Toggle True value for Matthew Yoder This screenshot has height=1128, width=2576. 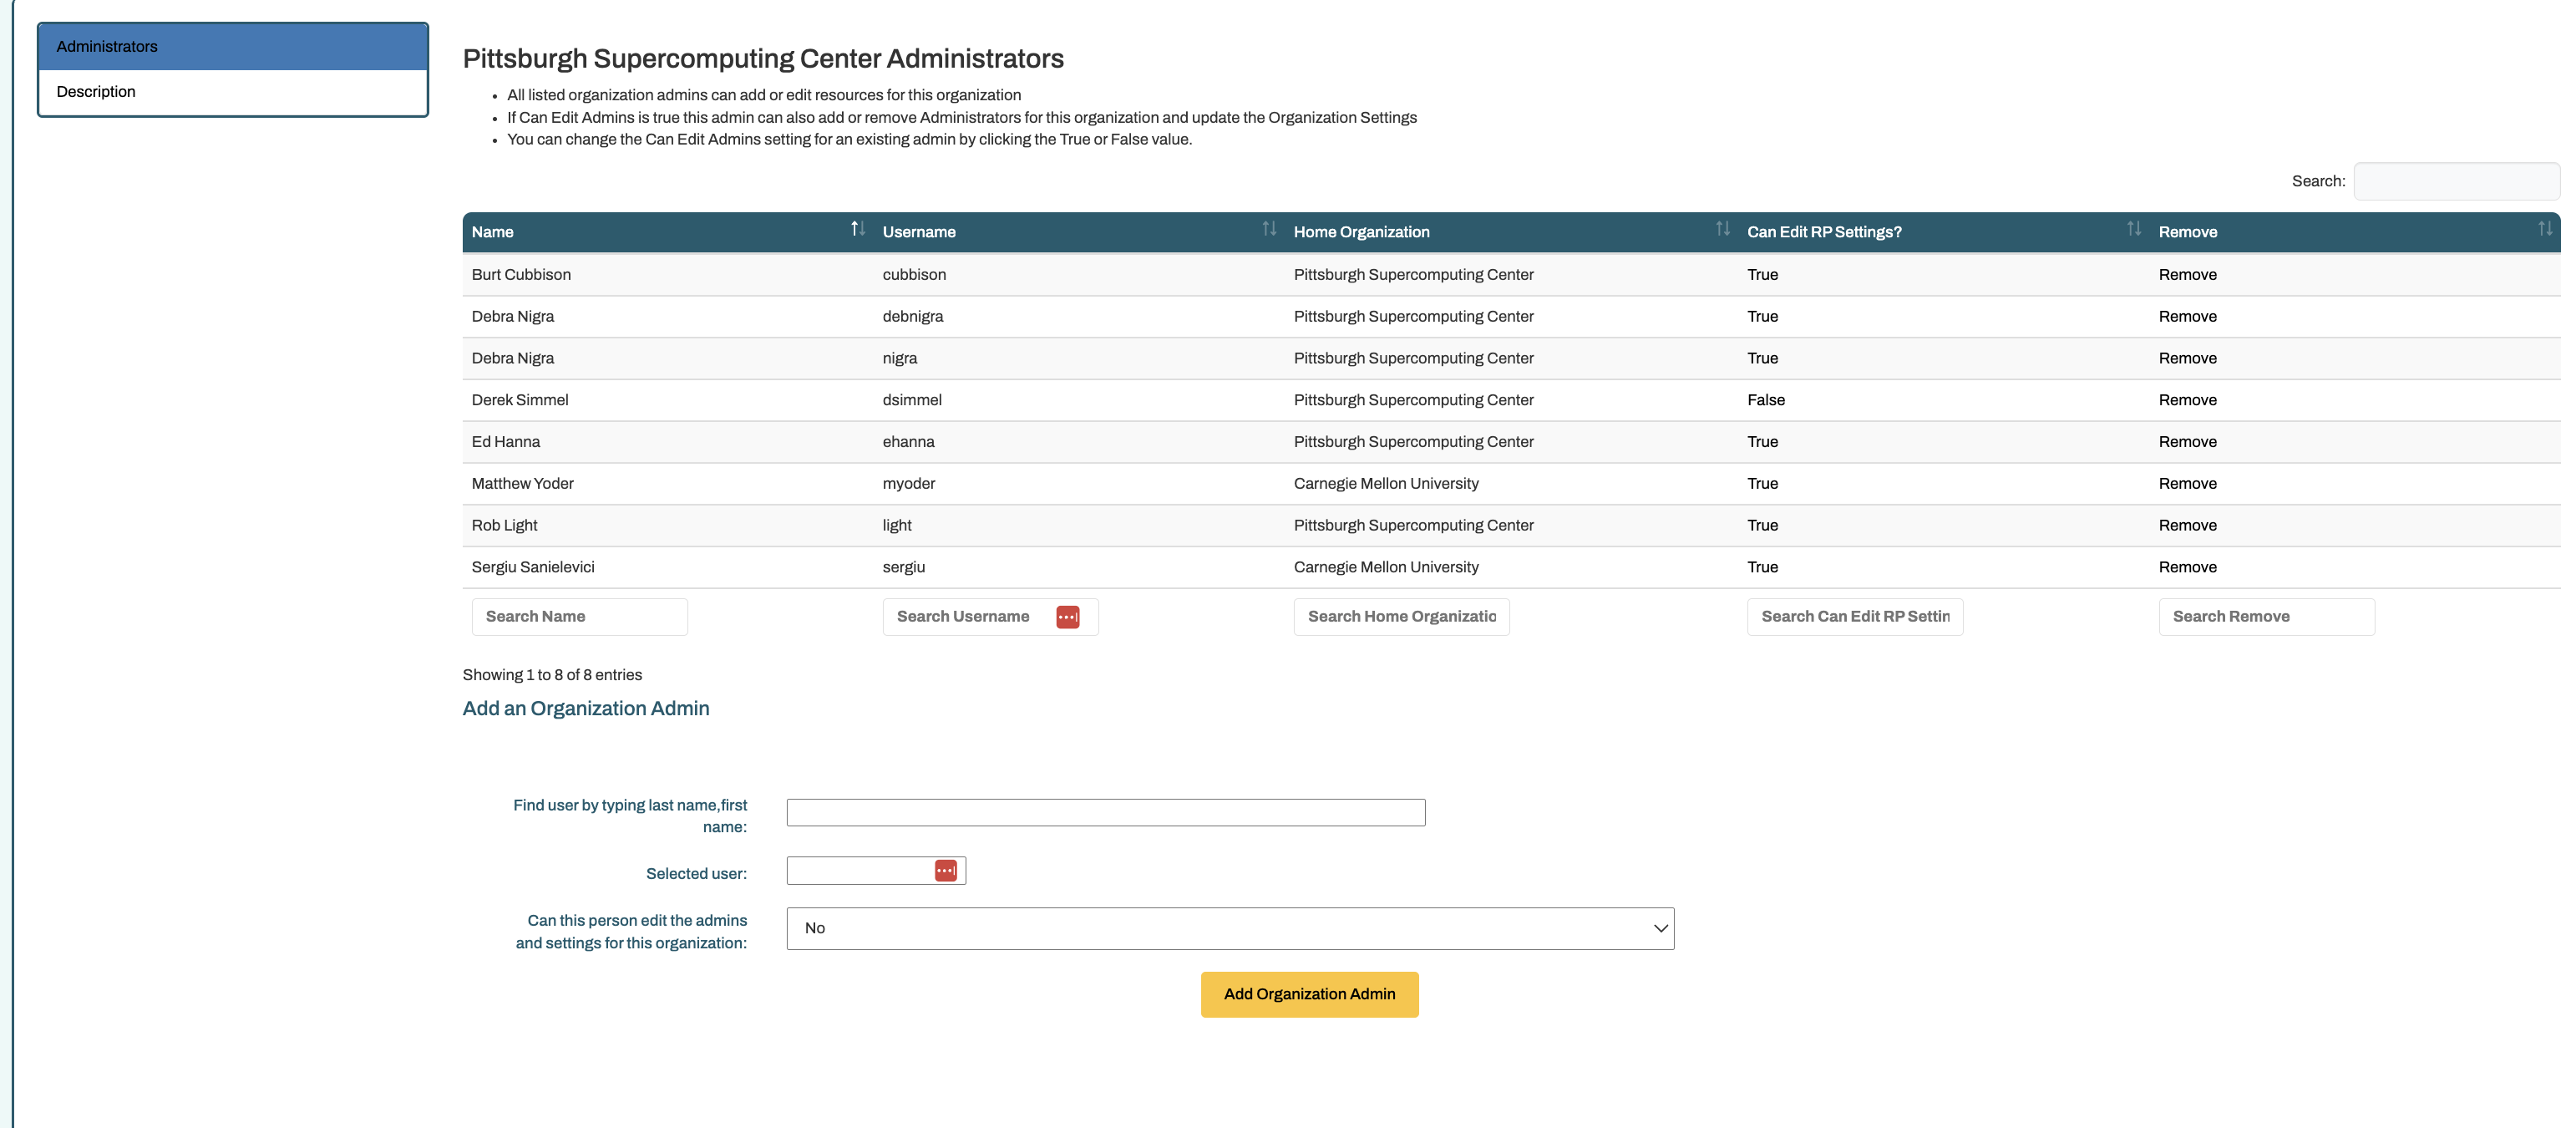(x=1762, y=484)
